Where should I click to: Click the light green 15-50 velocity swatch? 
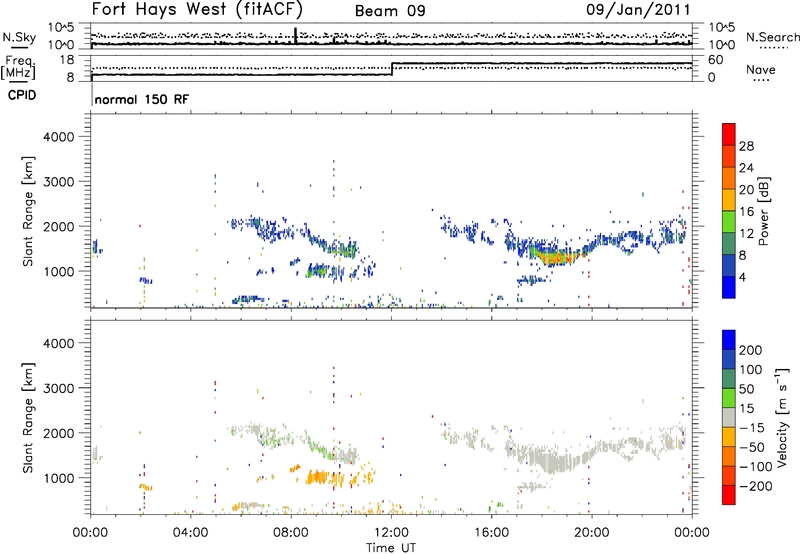click(x=729, y=398)
